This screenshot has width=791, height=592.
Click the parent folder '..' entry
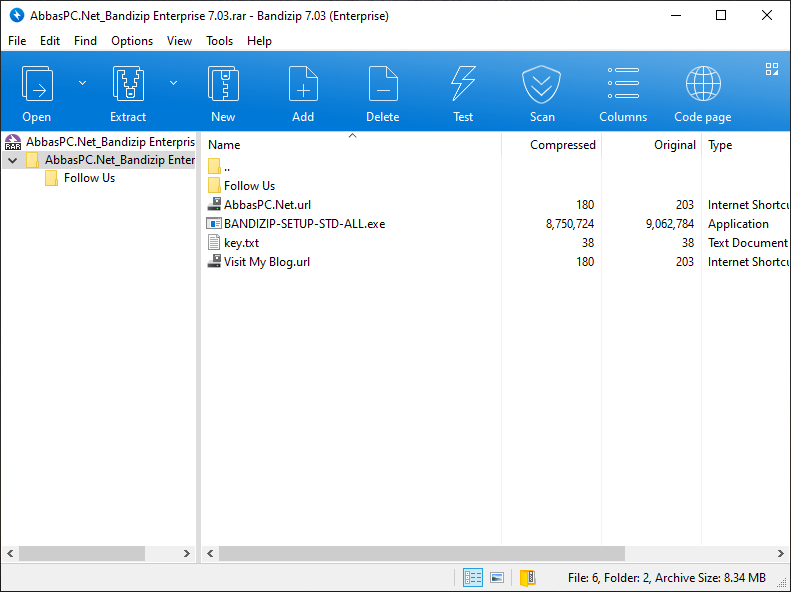[x=219, y=166]
